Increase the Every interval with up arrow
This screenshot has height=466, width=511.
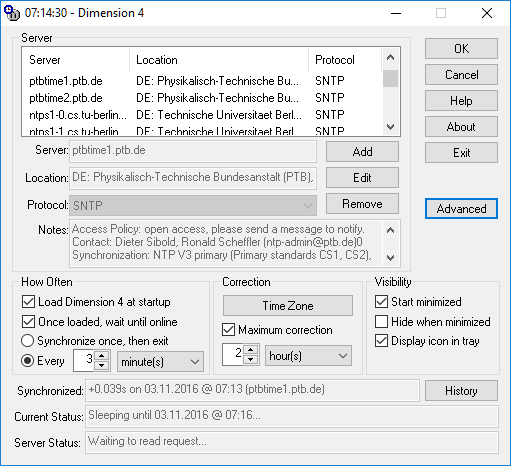click(x=102, y=356)
